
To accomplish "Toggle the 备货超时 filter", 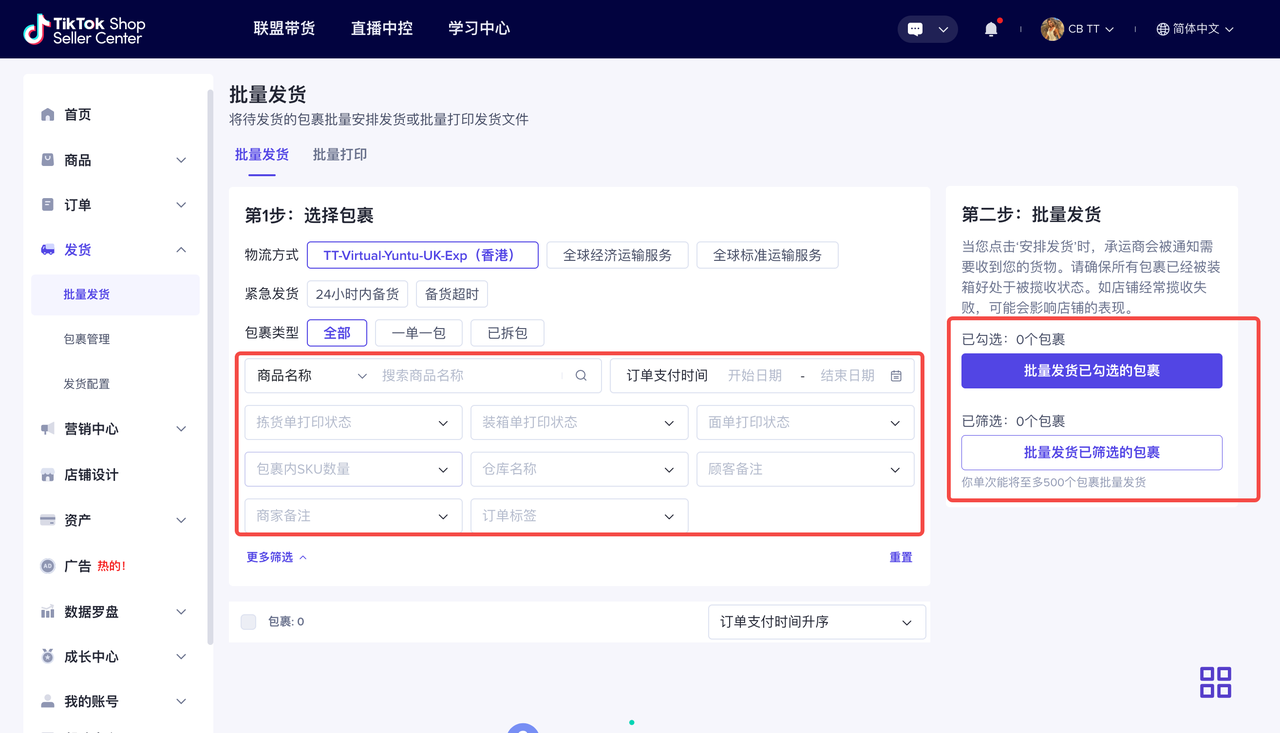I will tap(452, 294).
